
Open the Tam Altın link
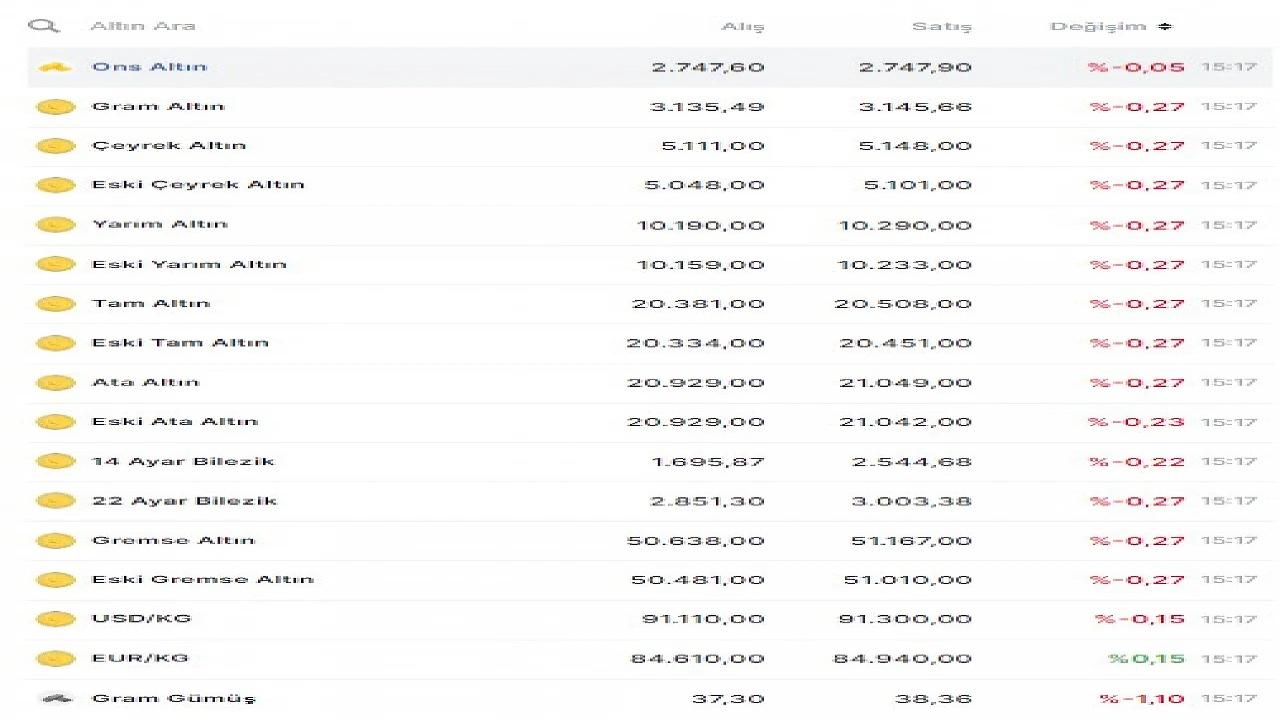coord(151,303)
